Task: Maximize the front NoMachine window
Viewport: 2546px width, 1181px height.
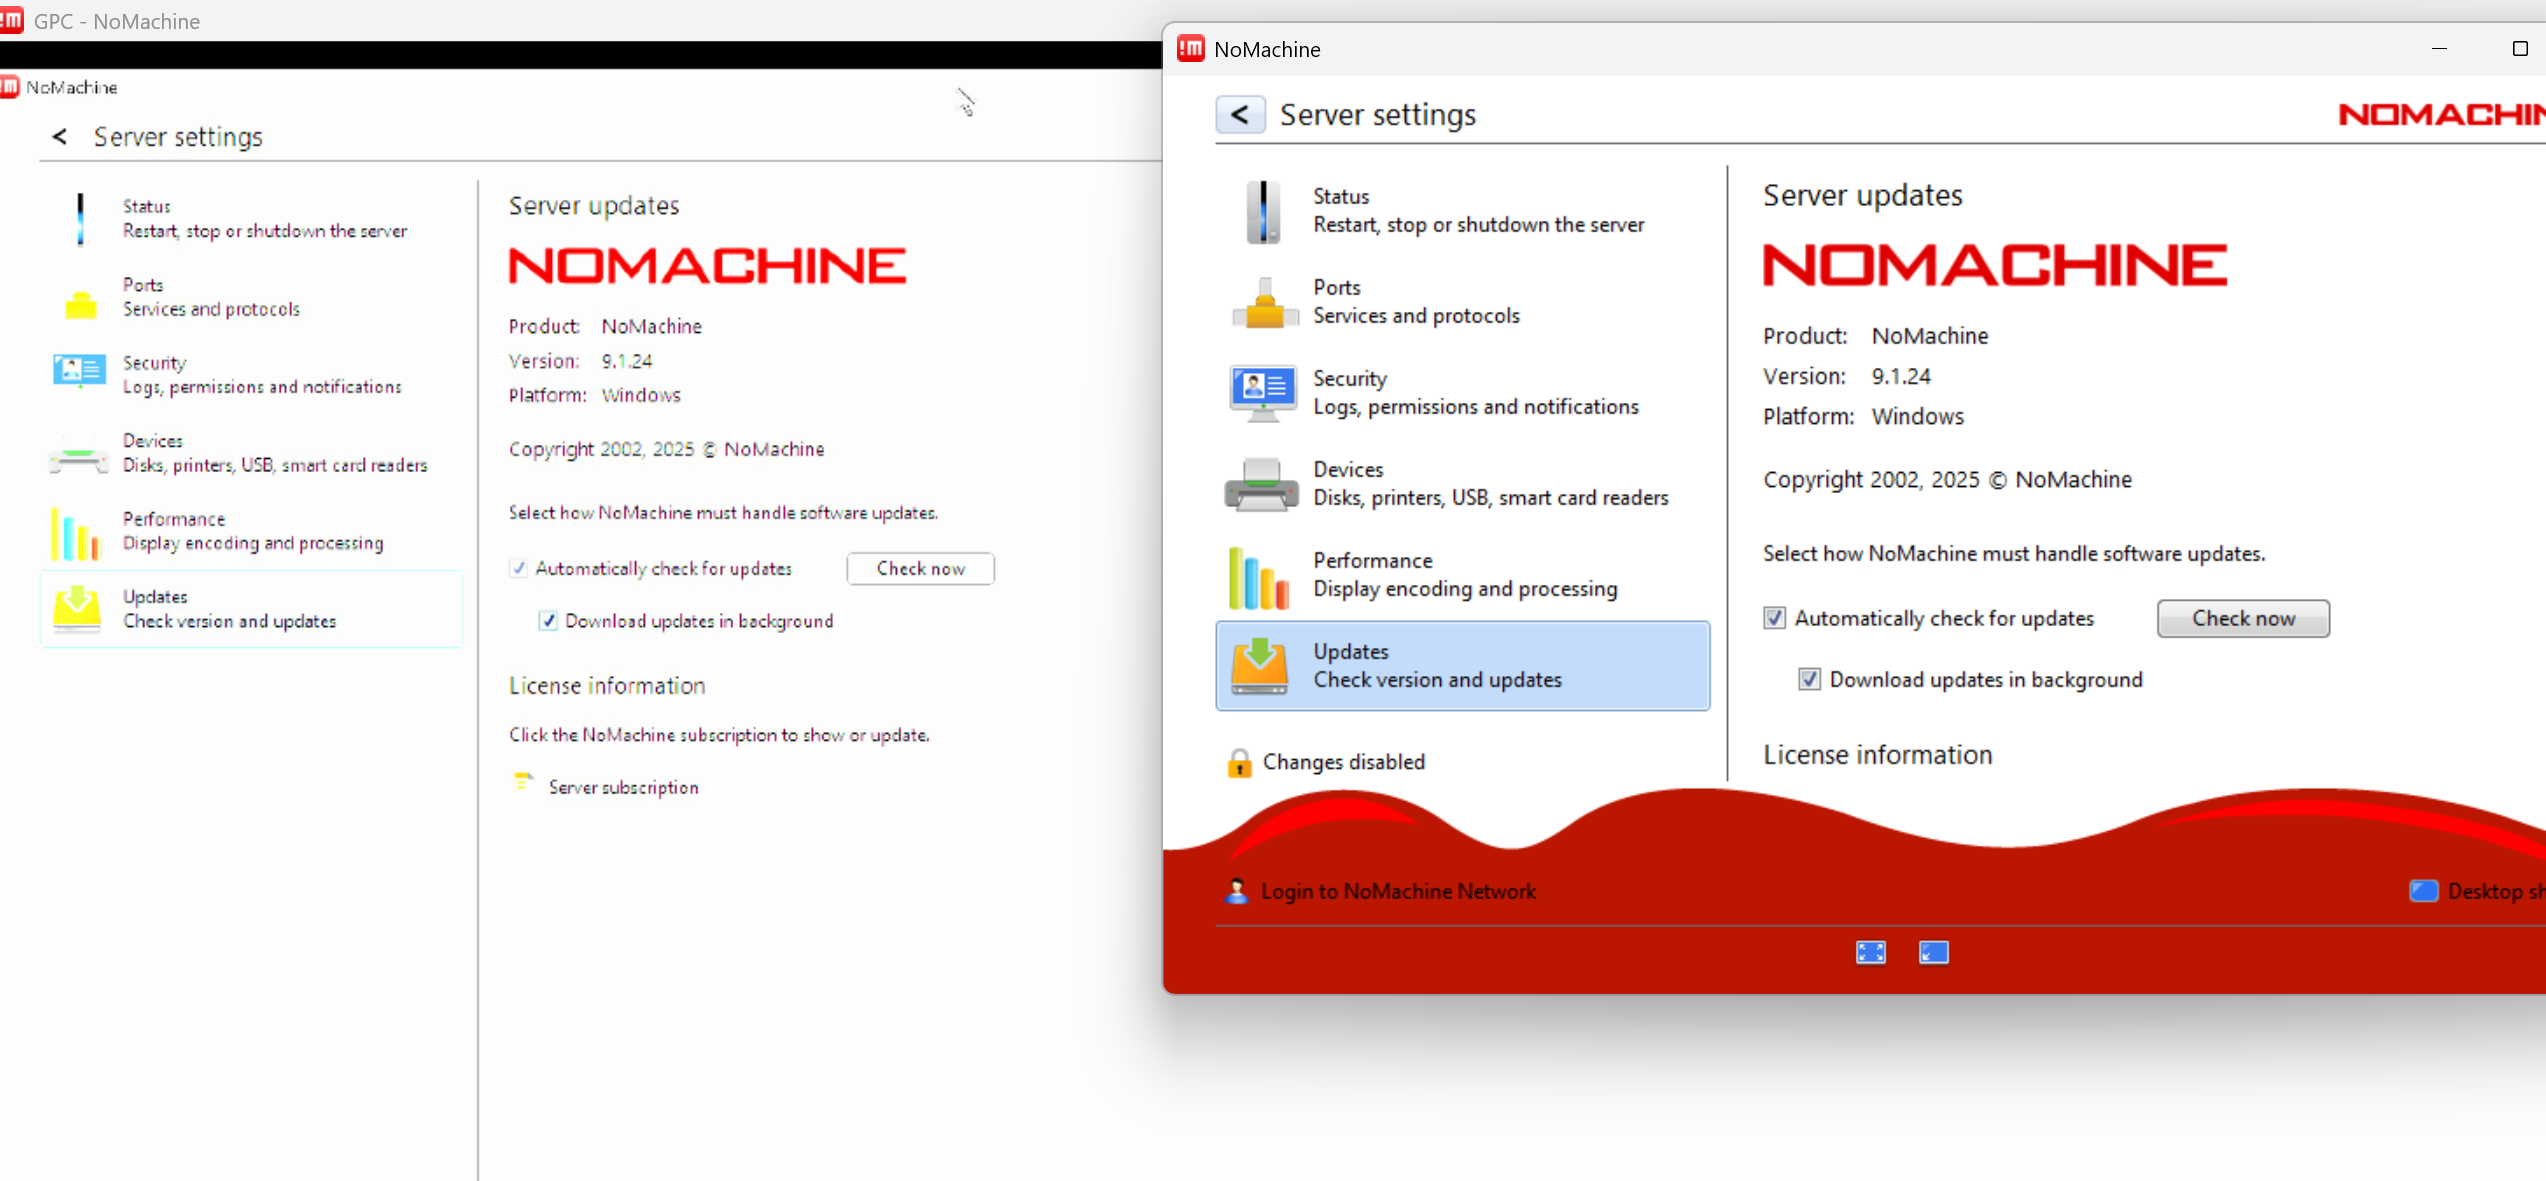Action: tap(2520, 49)
